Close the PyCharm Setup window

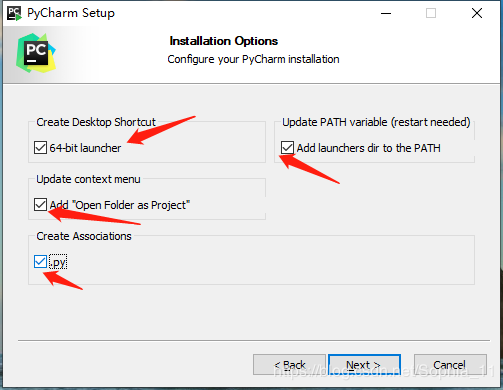point(477,13)
